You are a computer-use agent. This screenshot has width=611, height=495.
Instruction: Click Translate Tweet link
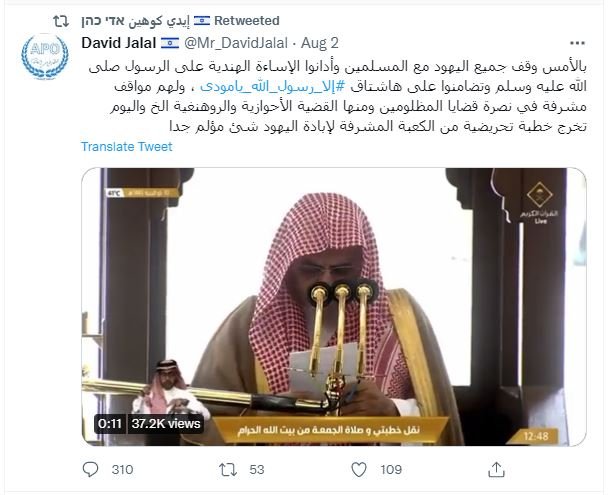tap(127, 147)
